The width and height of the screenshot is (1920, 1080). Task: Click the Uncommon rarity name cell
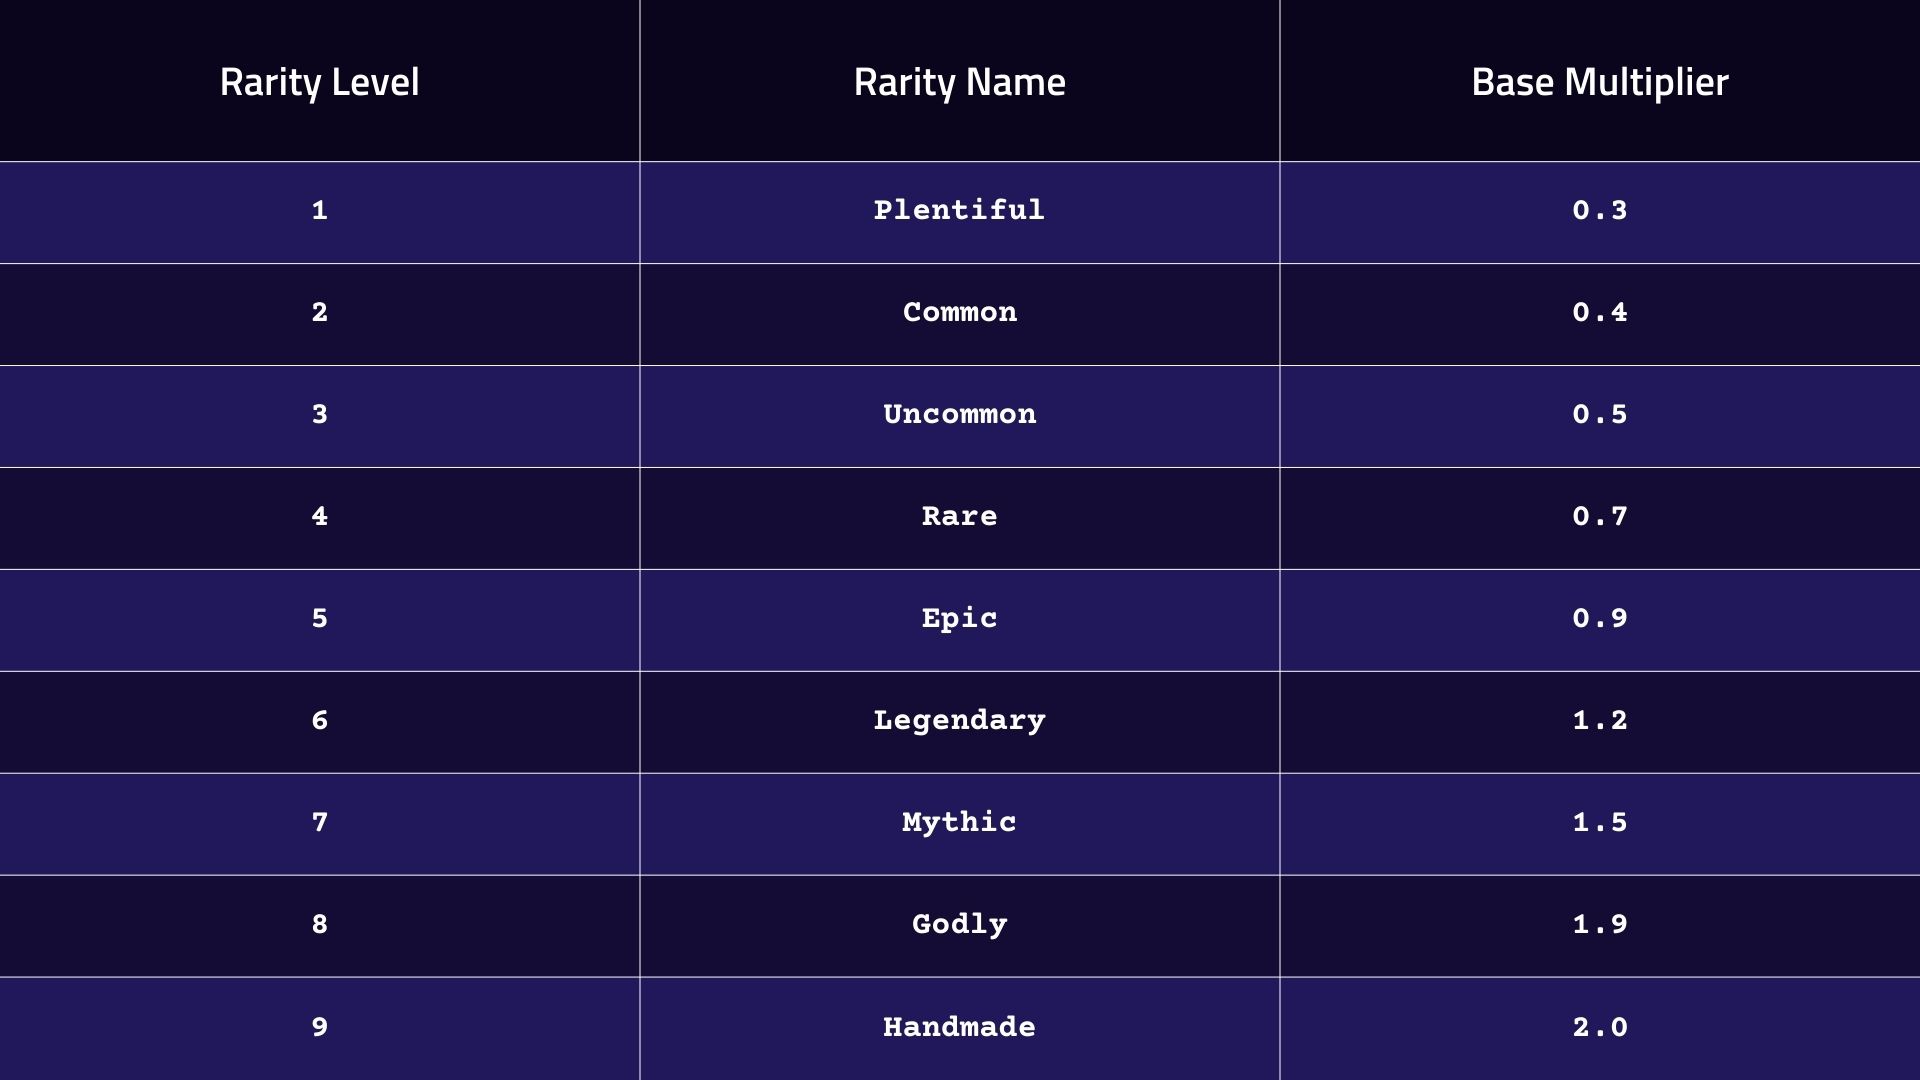(959, 415)
